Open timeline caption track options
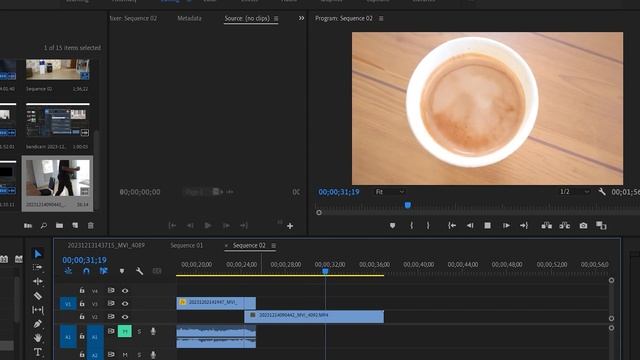 157,271
